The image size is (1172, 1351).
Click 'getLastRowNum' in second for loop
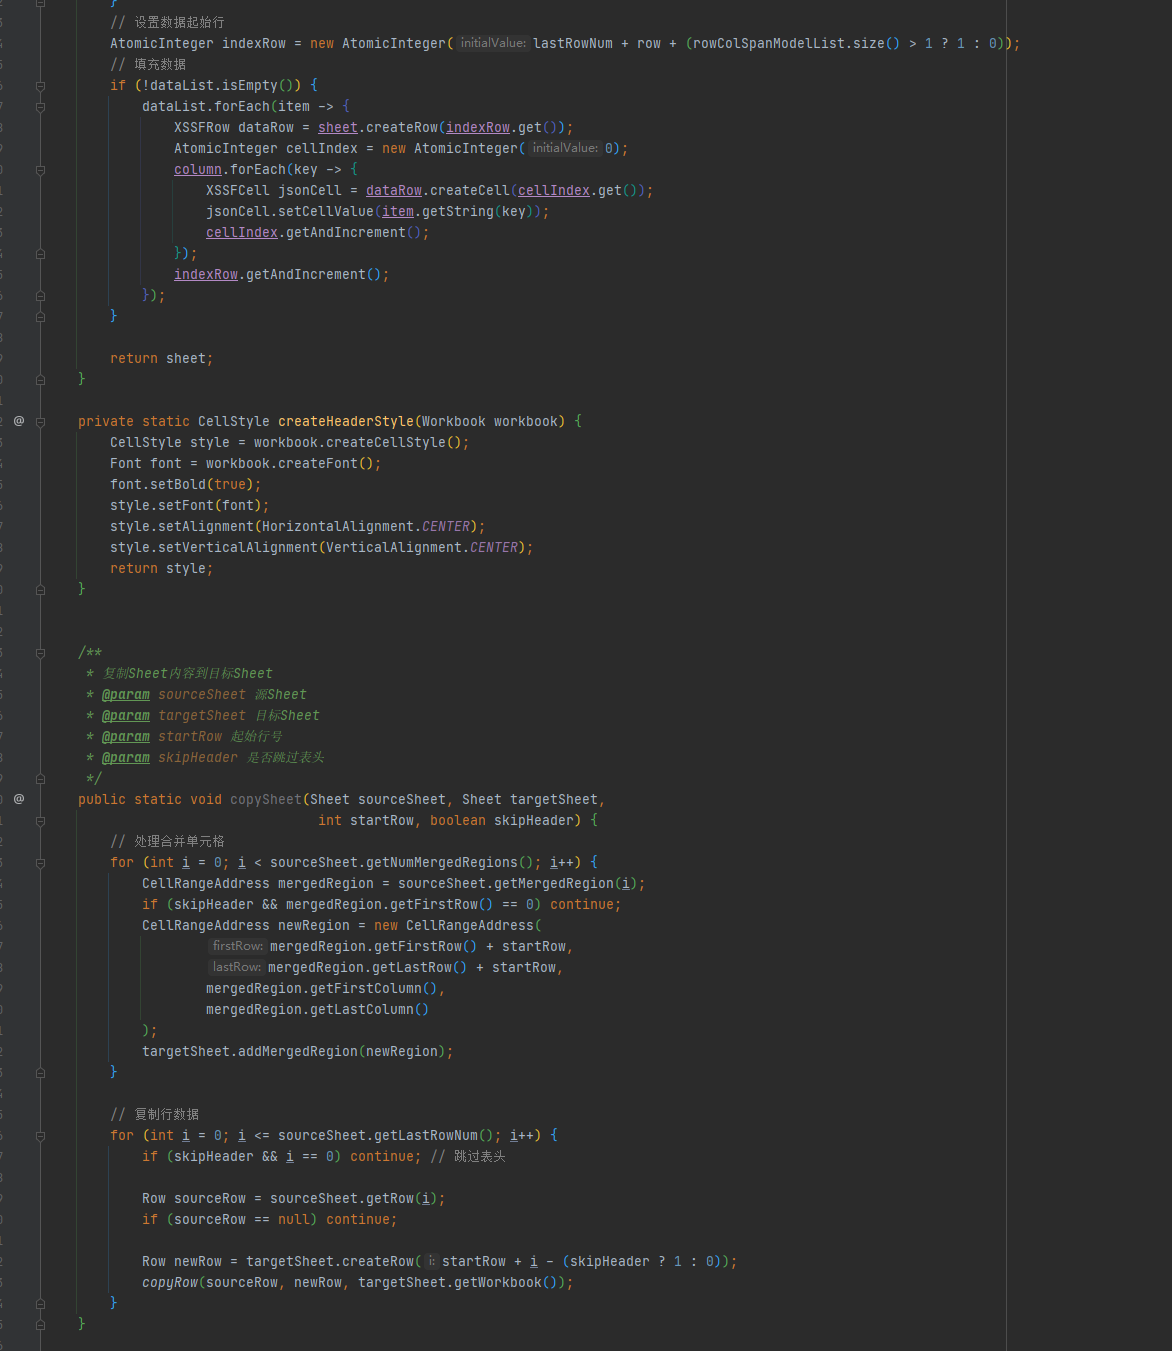tap(426, 1136)
